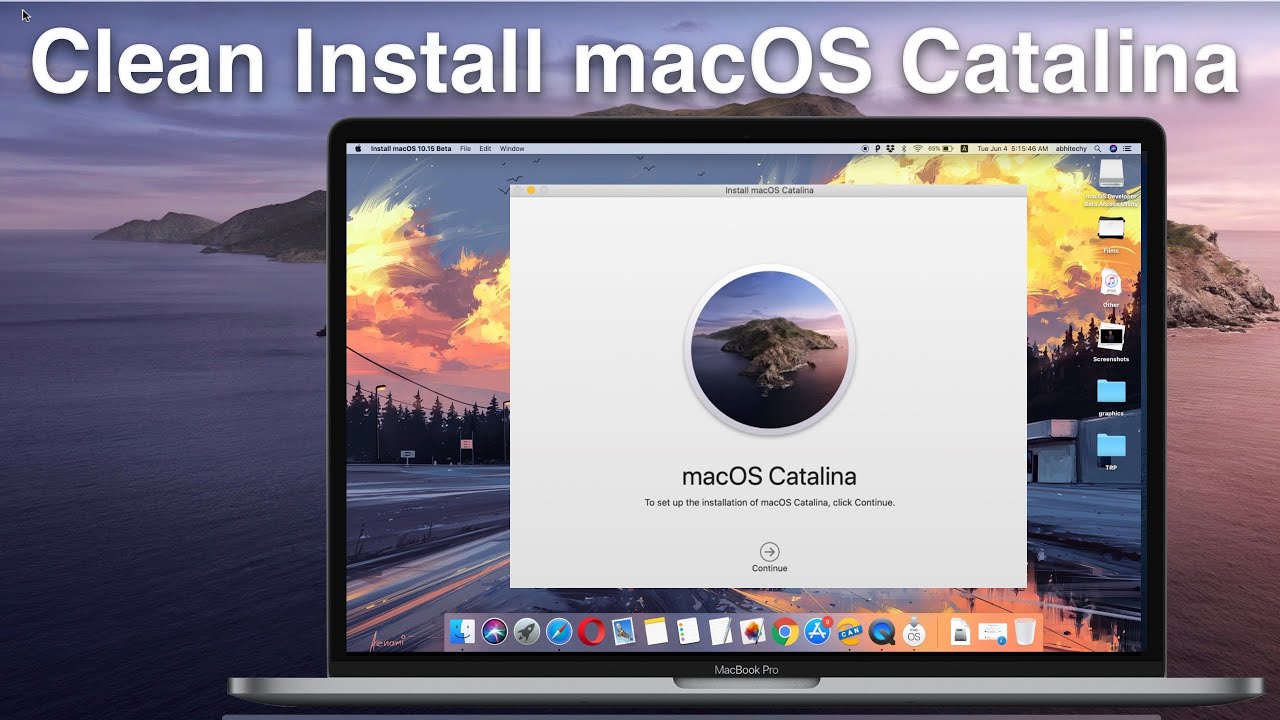Image resolution: width=1280 pixels, height=720 pixels.
Task: Open the Dropbox menu bar icon
Action: click(890, 148)
